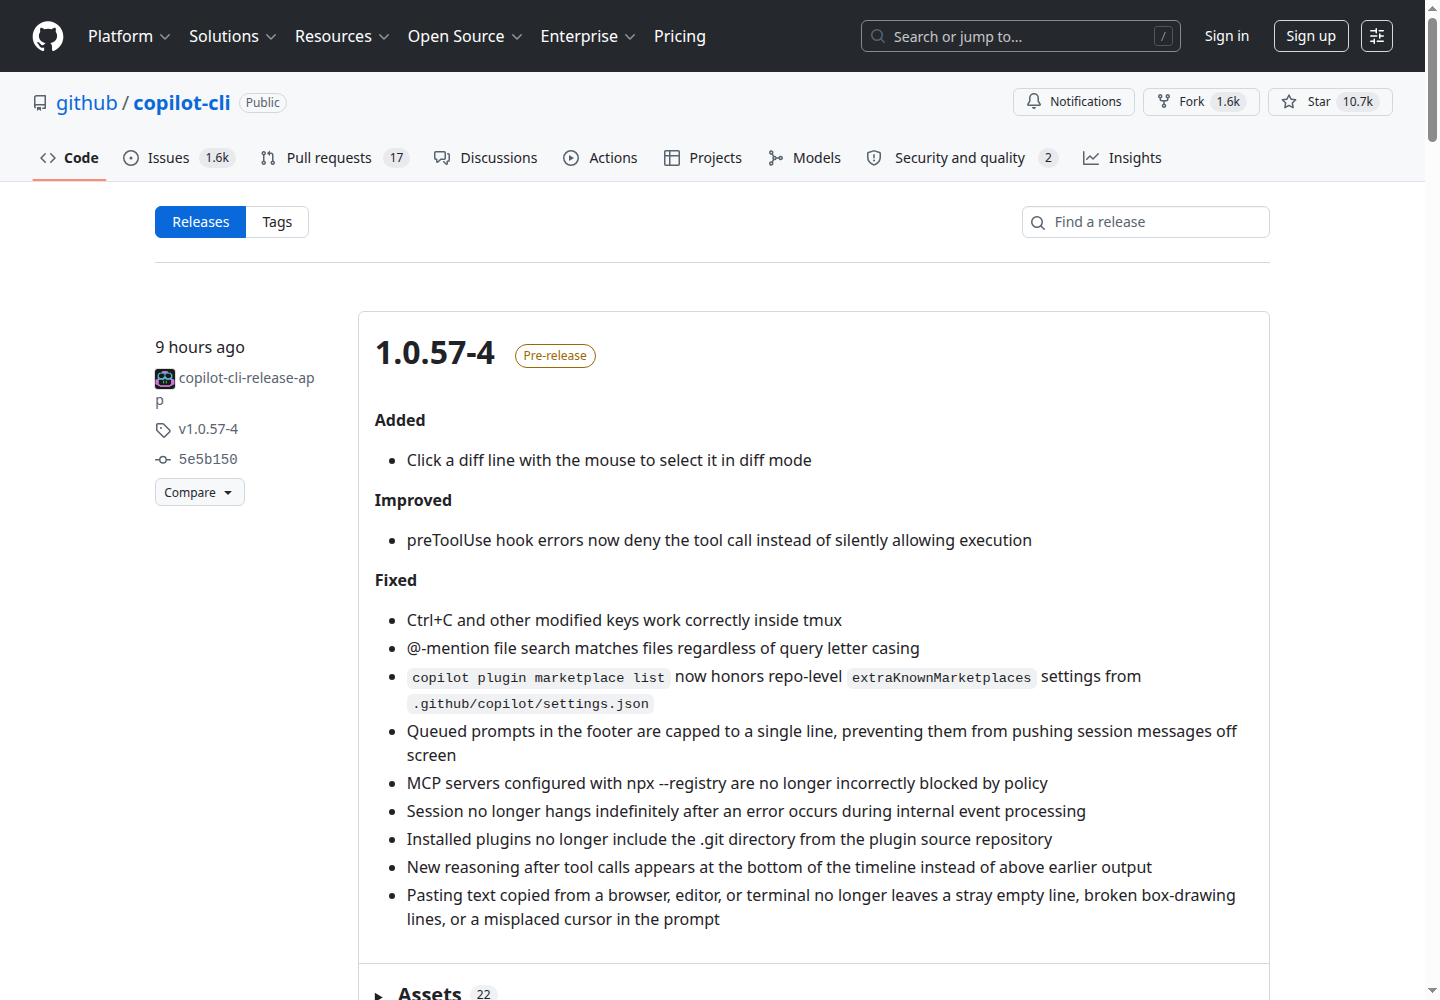Star the repository
Viewport: 1440px width, 1000px height.
1330,102
